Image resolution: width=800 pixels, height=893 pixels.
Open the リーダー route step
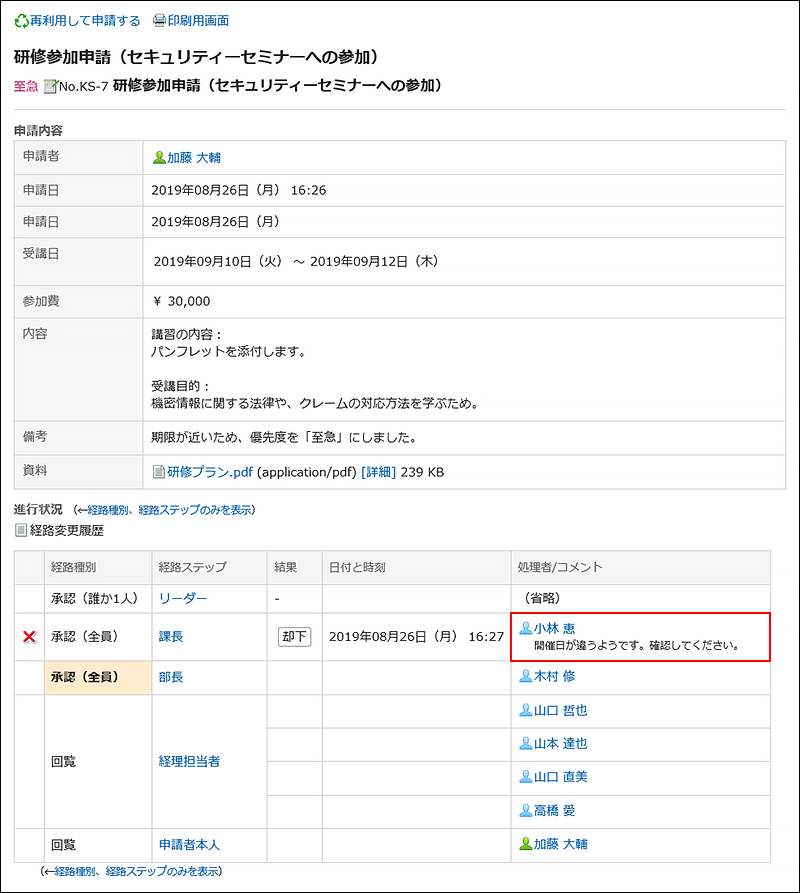183,599
